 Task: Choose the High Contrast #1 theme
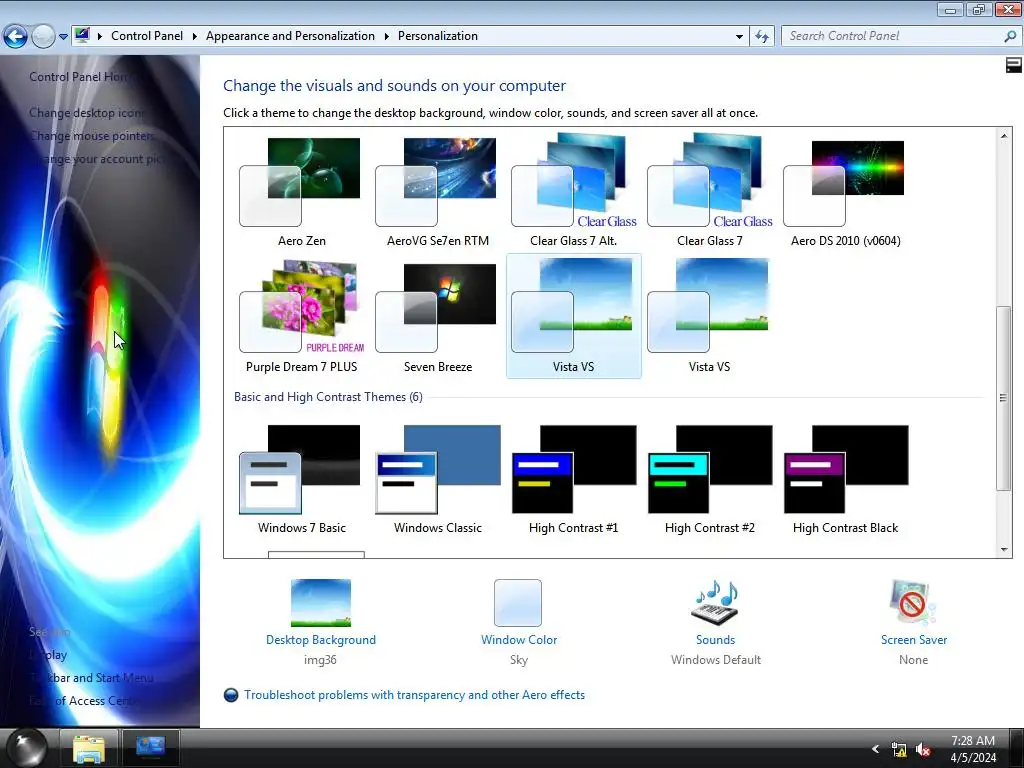573,479
